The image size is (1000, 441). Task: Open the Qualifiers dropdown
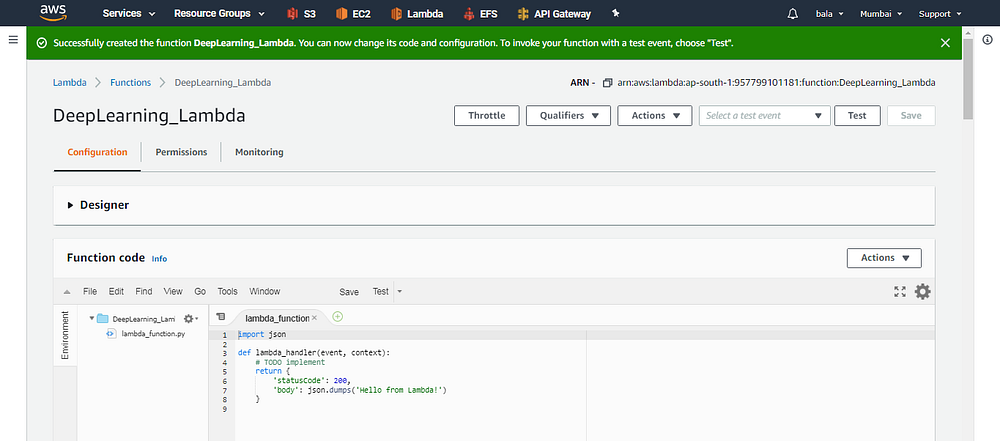click(x=568, y=116)
